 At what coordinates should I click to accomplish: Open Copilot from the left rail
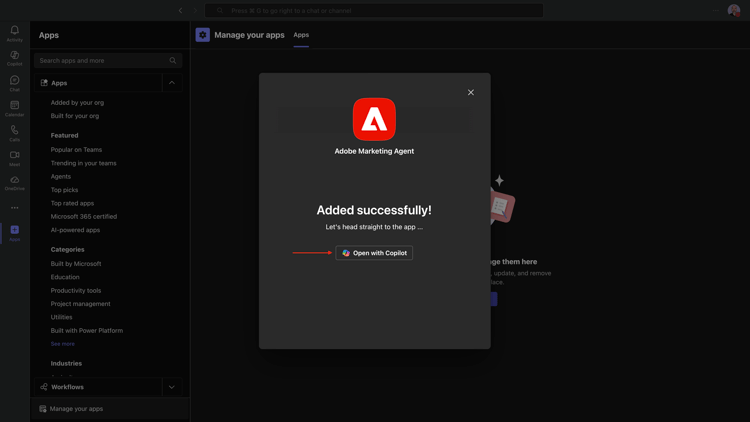(14, 58)
